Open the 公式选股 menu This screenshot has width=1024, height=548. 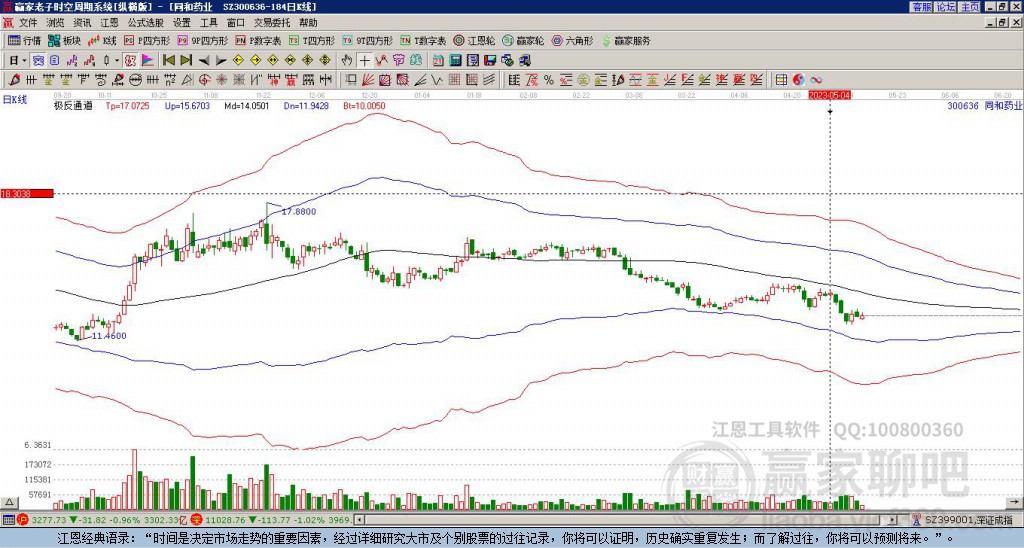(146, 23)
